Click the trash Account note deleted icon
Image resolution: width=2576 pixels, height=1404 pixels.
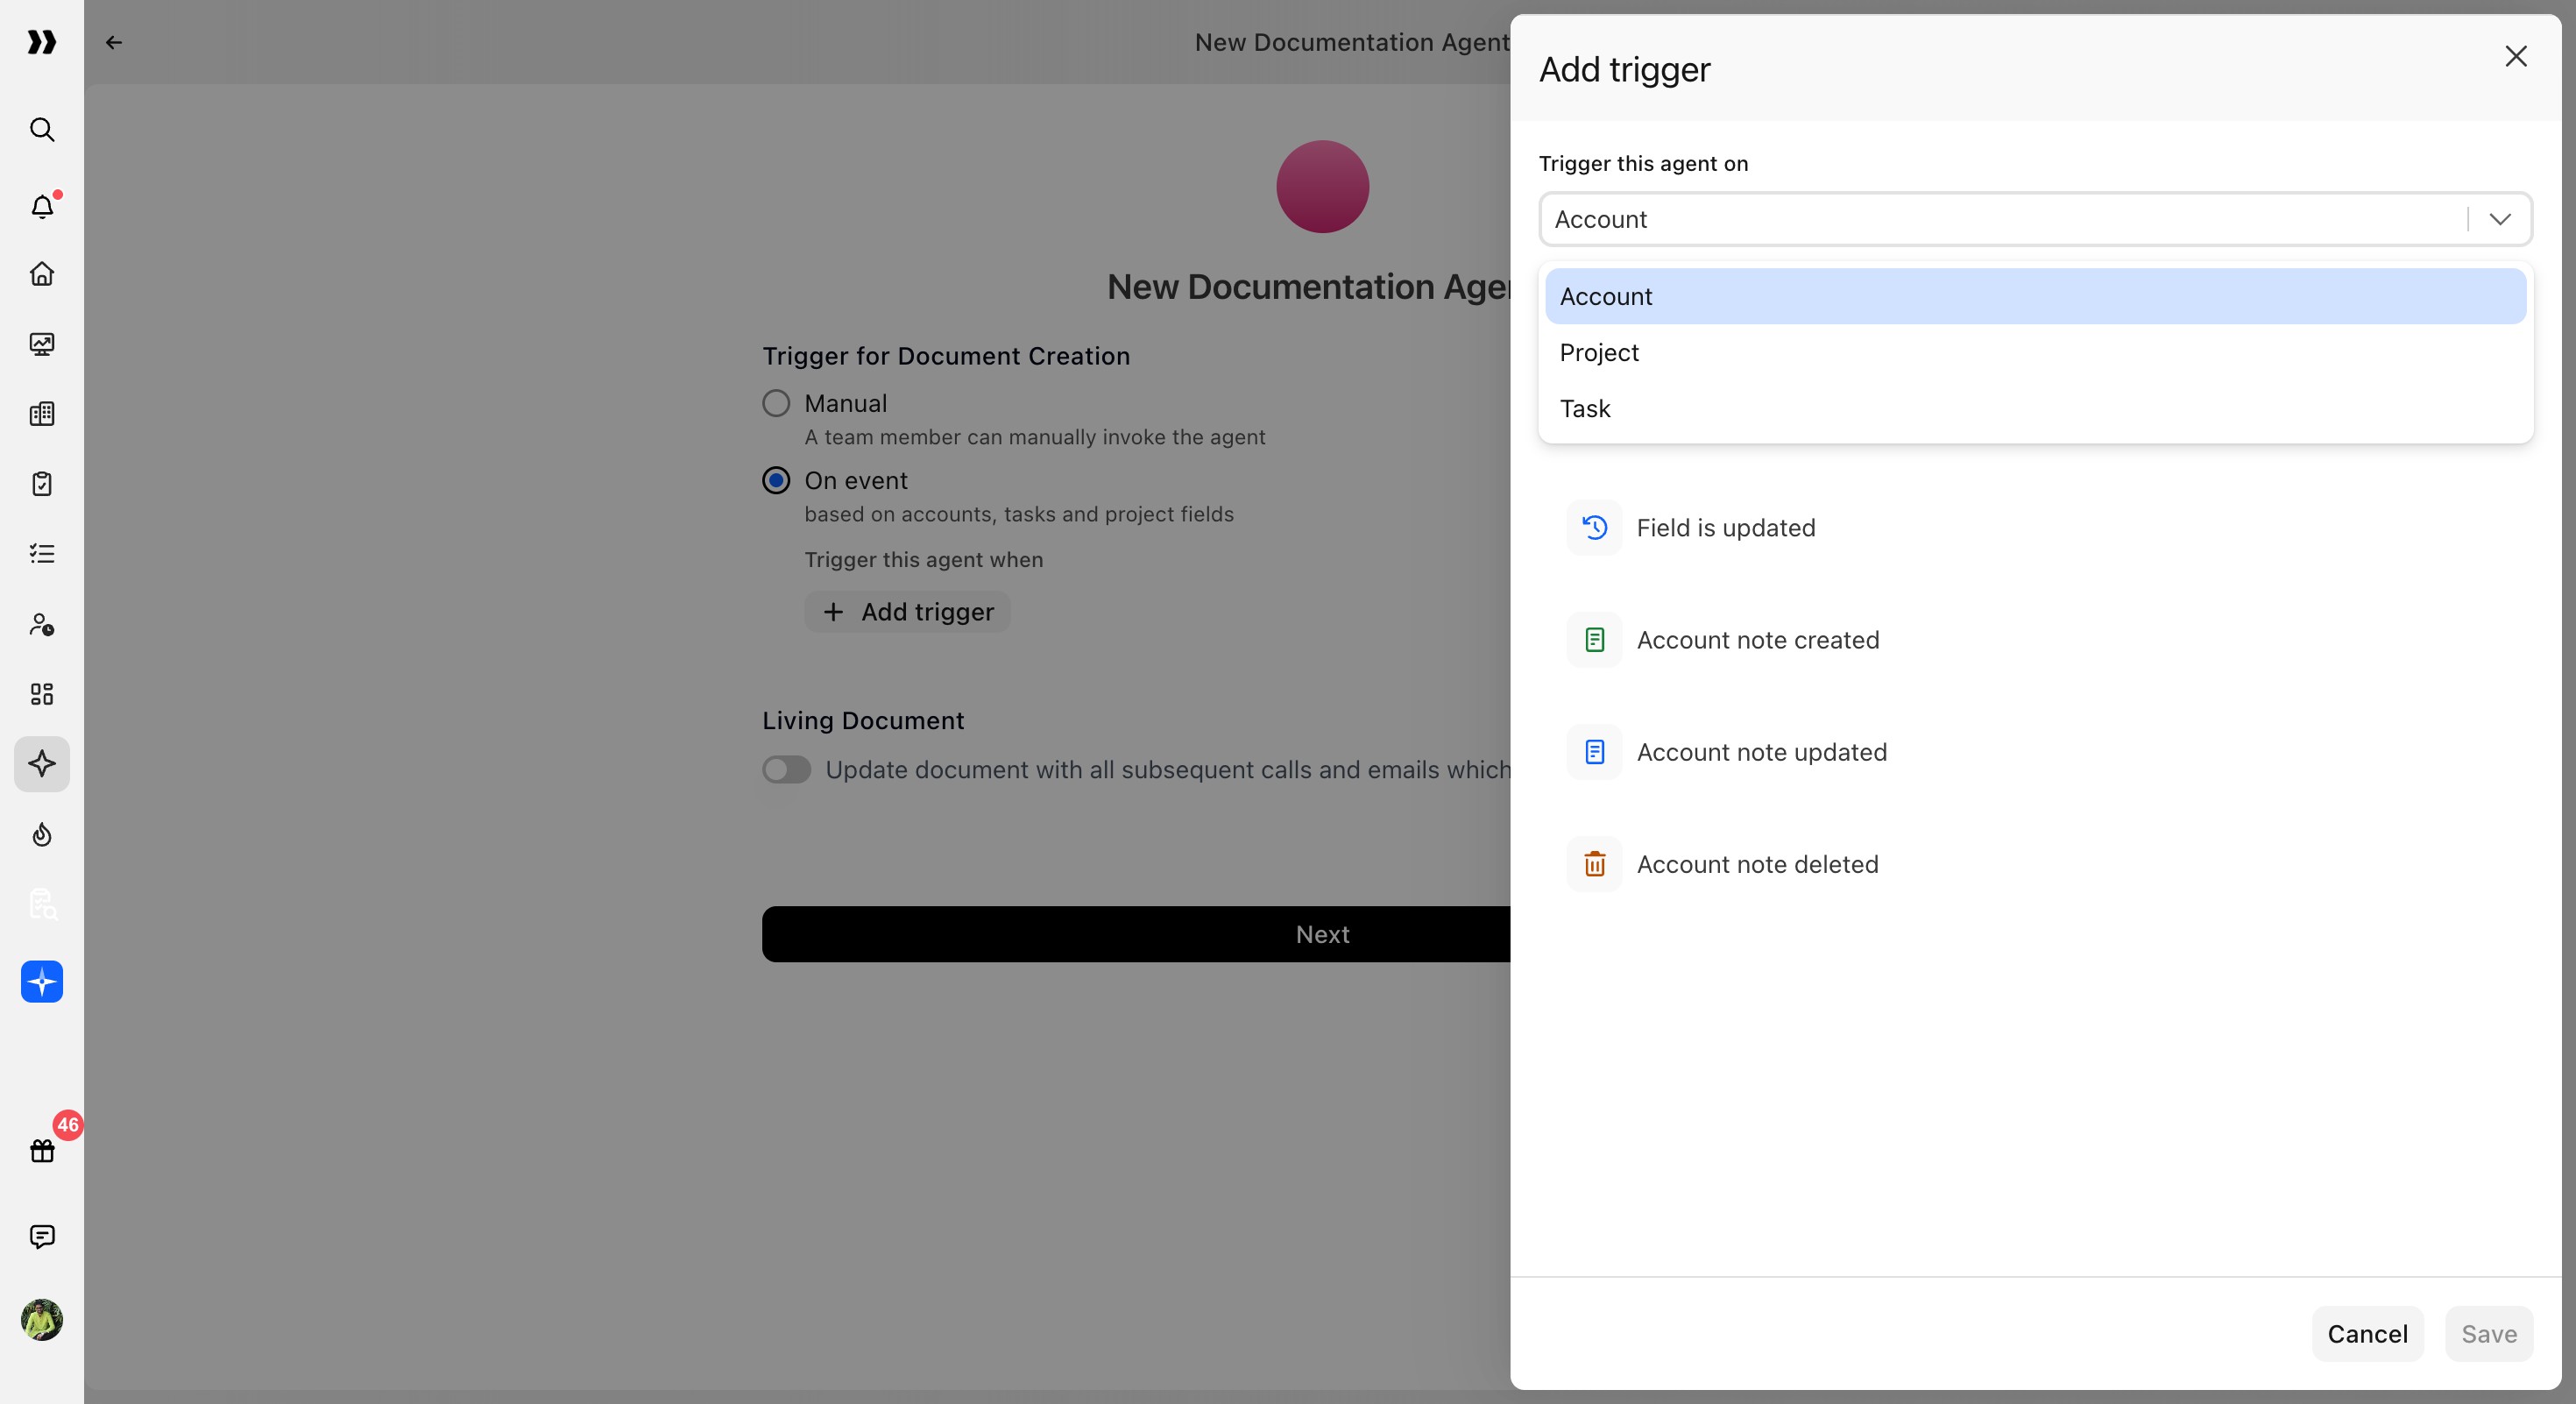pyautogui.click(x=1595, y=864)
